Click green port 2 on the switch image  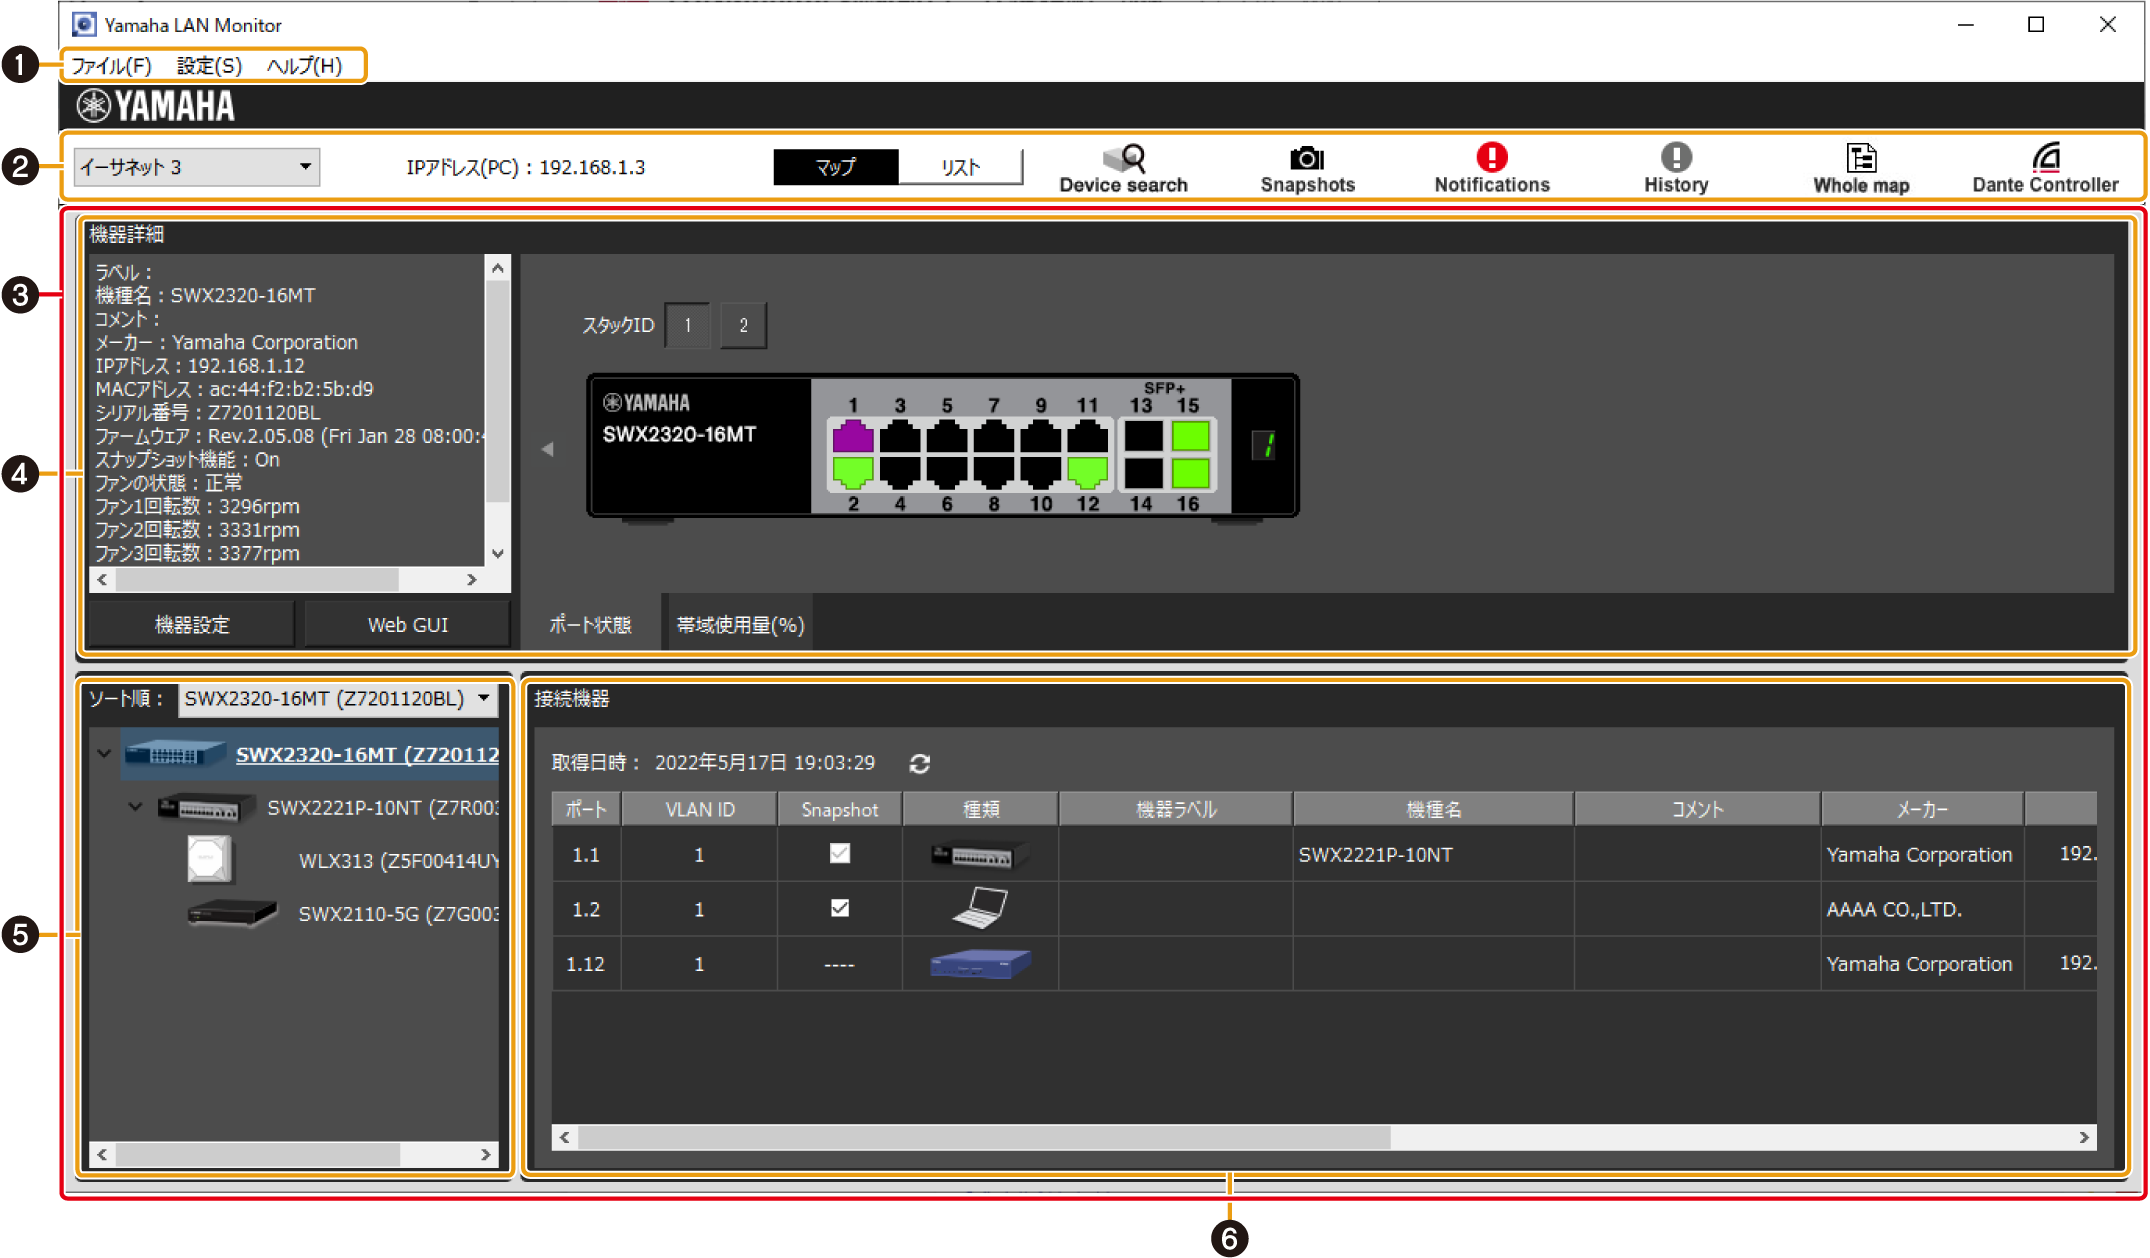click(853, 472)
